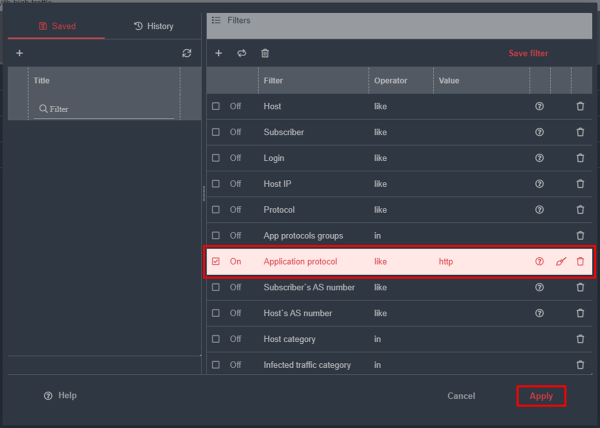Open help for the Host filter

[540, 106]
